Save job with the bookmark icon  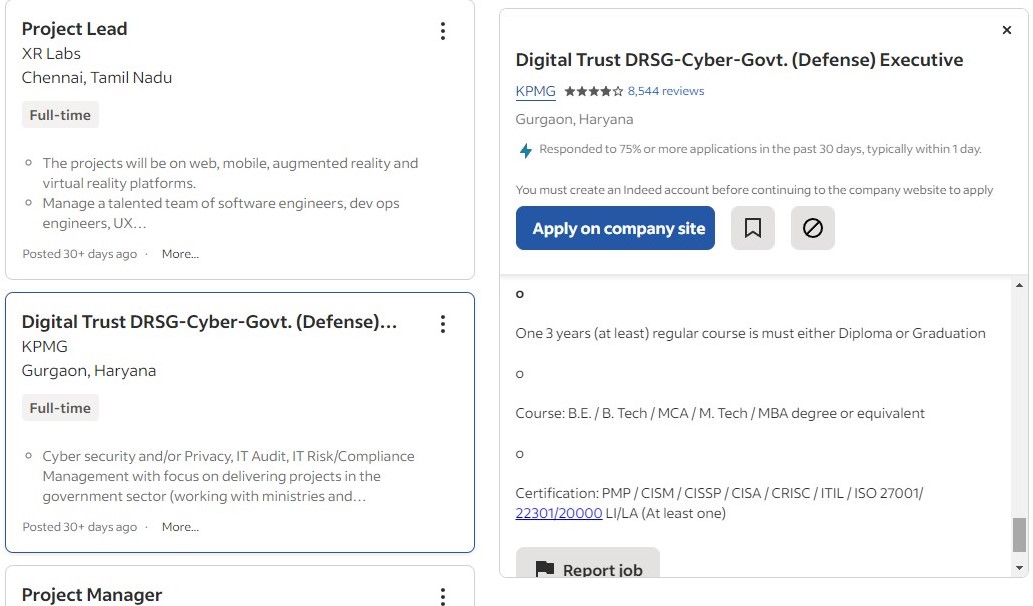point(753,228)
